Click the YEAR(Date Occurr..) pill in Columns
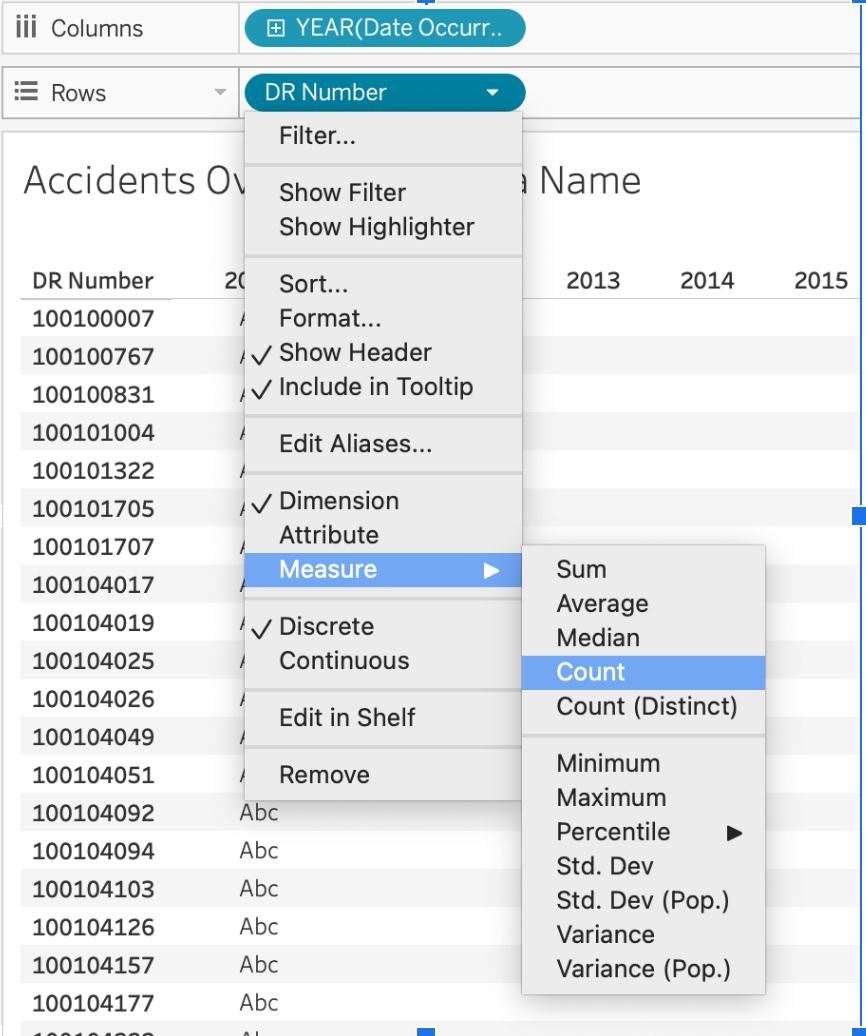 [x=385, y=28]
